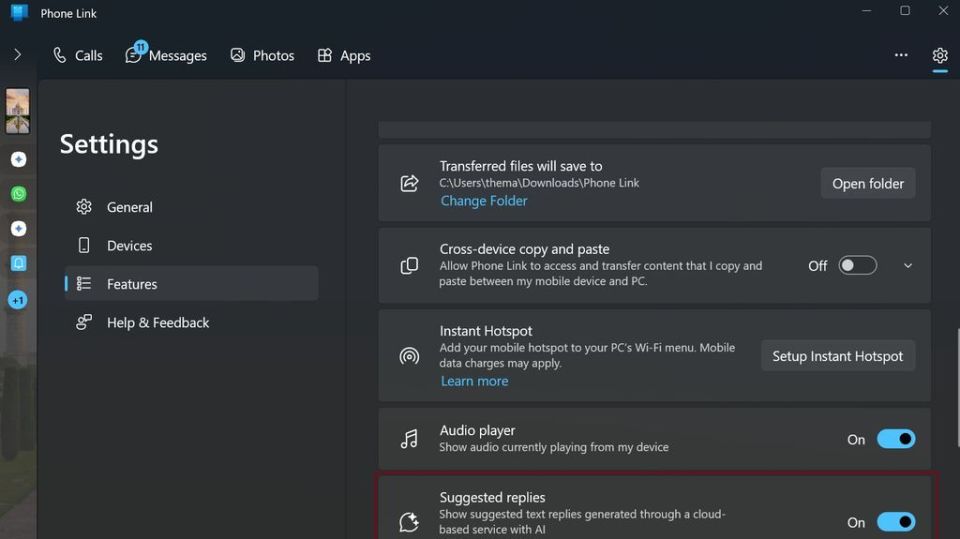Click the Suggested replies chat icon
Image resolution: width=960 pixels, height=539 pixels.
point(409,521)
